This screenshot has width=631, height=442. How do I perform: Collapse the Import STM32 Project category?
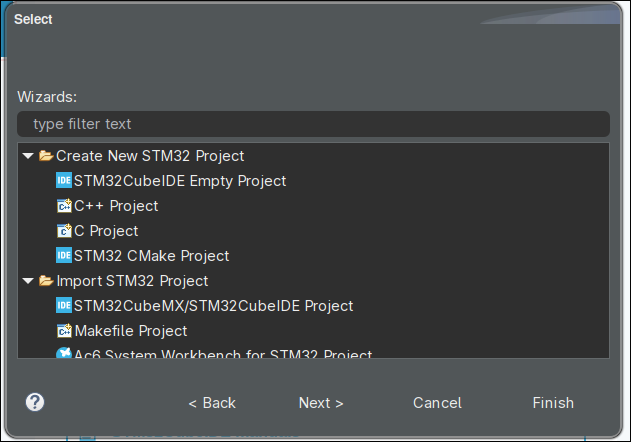pyautogui.click(x=28, y=281)
